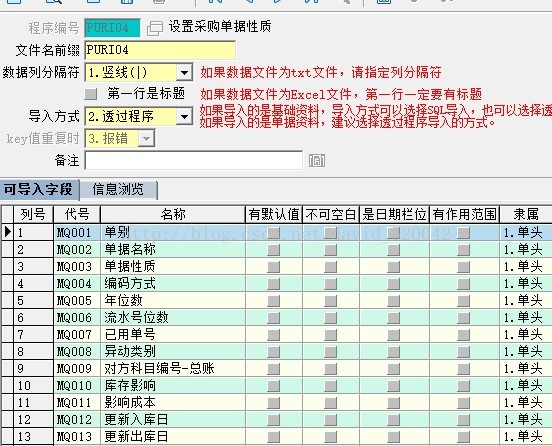The width and height of the screenshot is (552, 446).
Task: Select the MQ004 code cell
Action: tap(77, 284)
